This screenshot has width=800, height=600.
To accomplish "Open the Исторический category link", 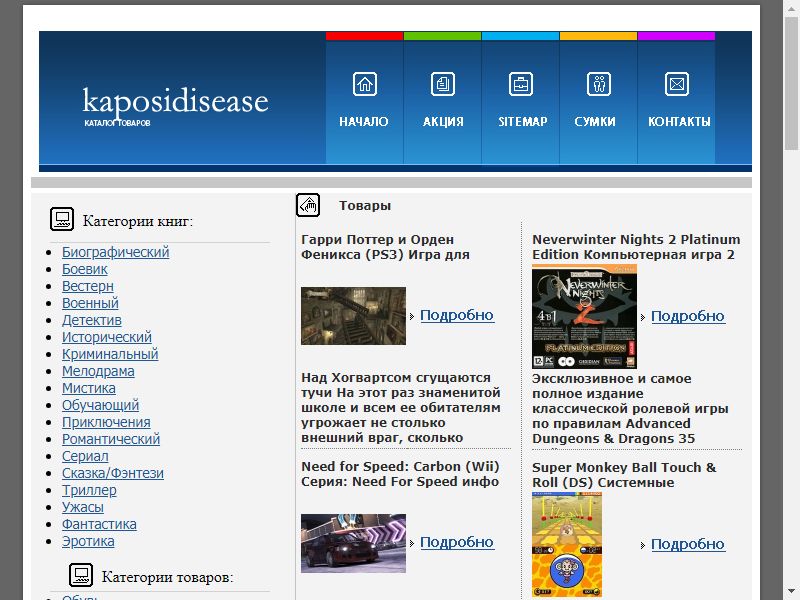I will [107, 337].
